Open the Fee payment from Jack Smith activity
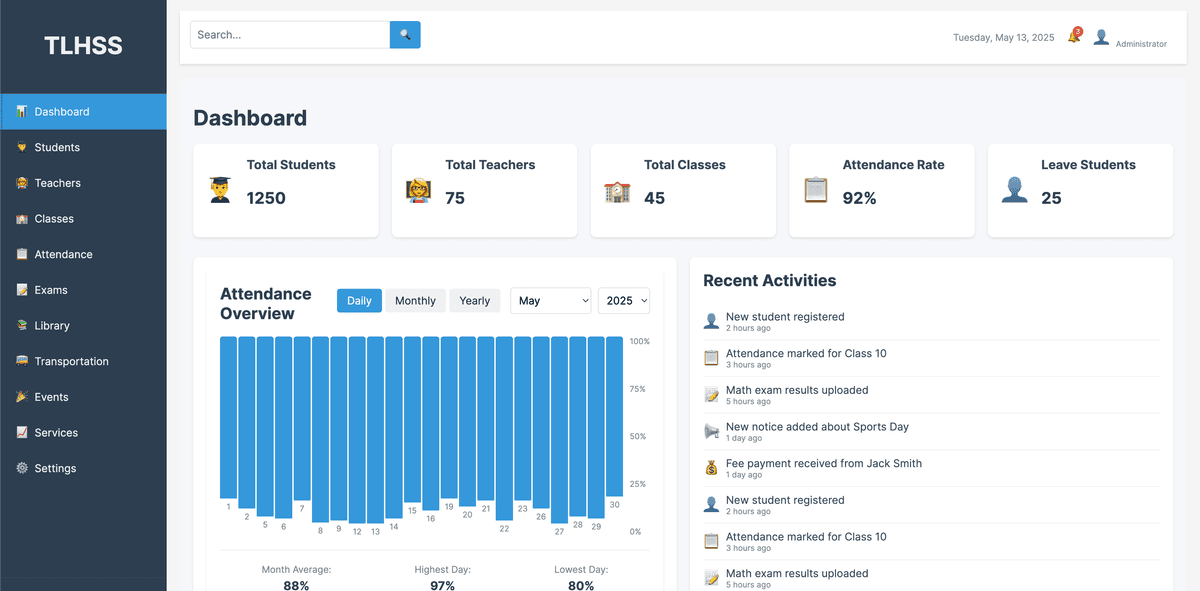 [x=823, y=463]
